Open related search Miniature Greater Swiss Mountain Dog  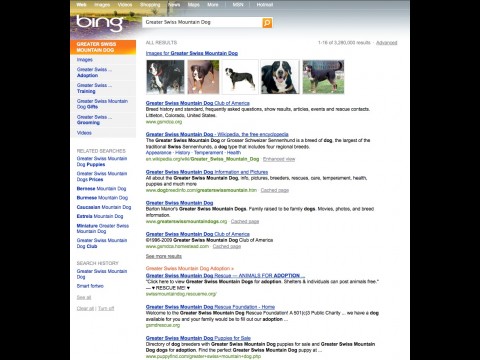pos(102,228)
